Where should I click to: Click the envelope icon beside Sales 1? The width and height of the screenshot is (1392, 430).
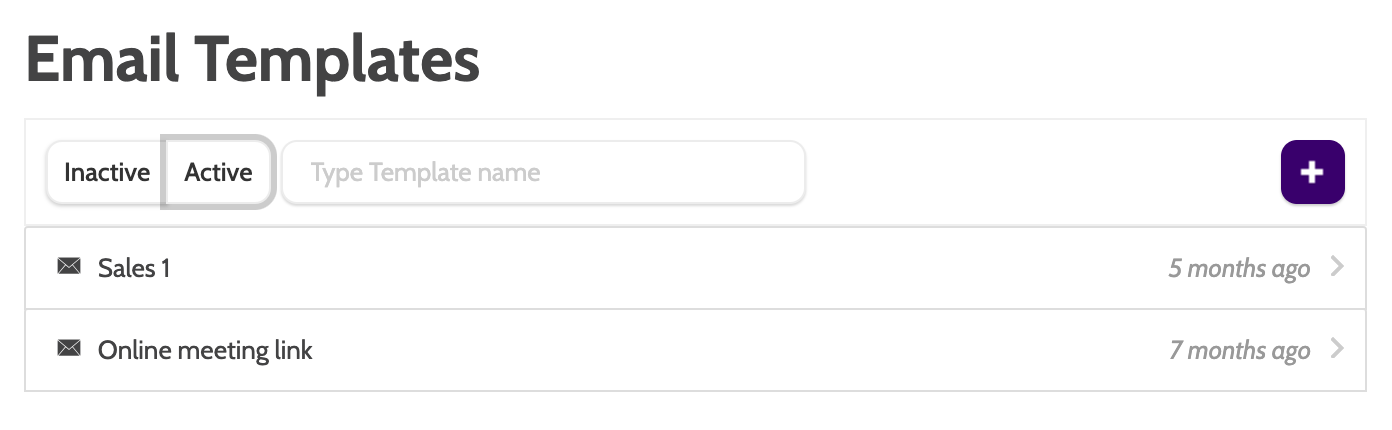coord(69,267)
